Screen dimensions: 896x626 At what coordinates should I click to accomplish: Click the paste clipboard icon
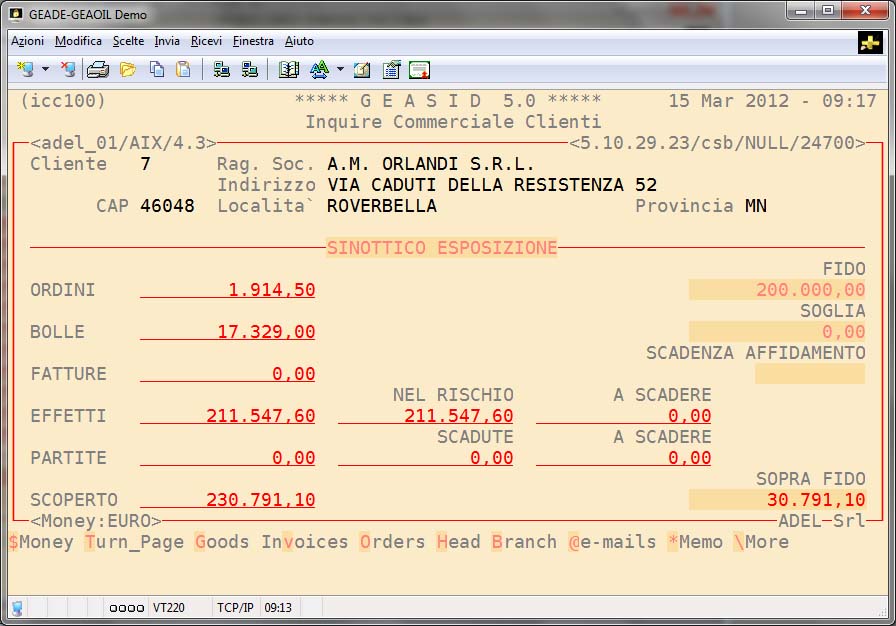(x=183, y=69)
